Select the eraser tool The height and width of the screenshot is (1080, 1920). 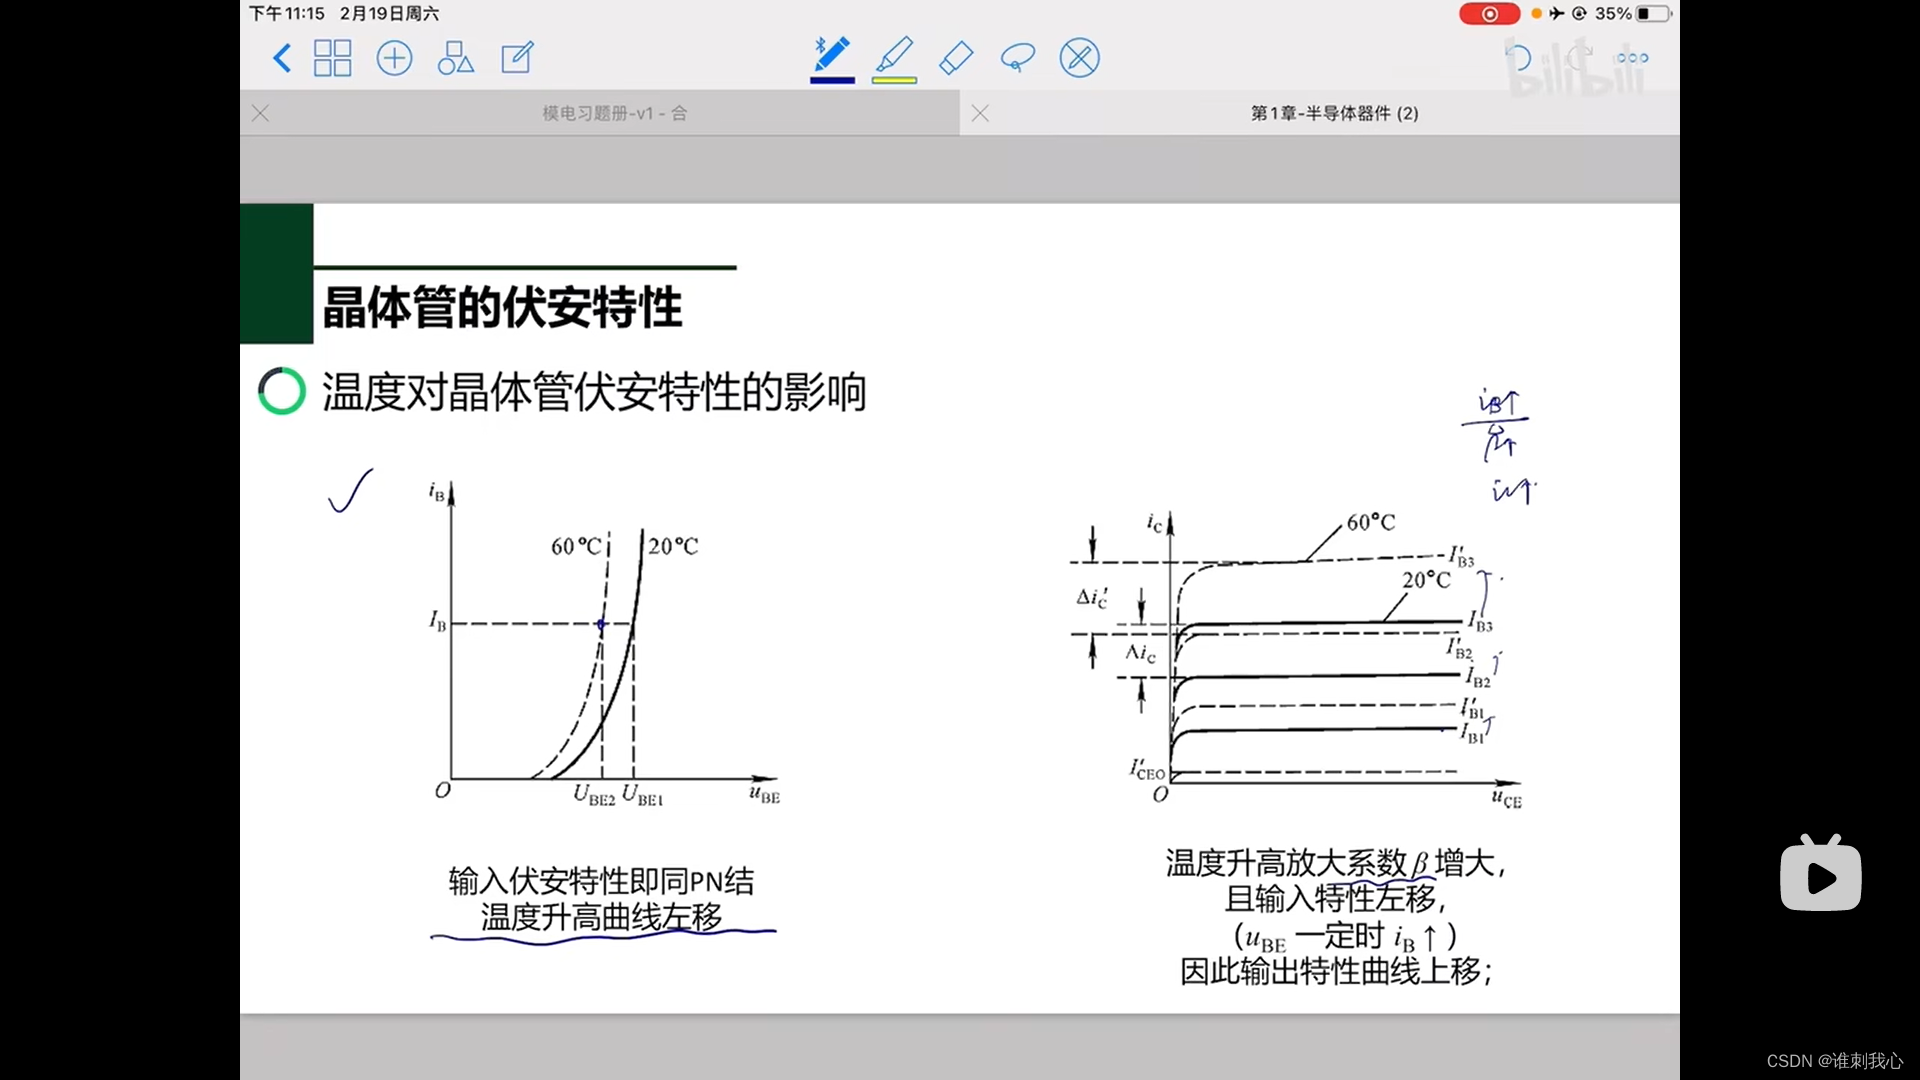point(956,58)
